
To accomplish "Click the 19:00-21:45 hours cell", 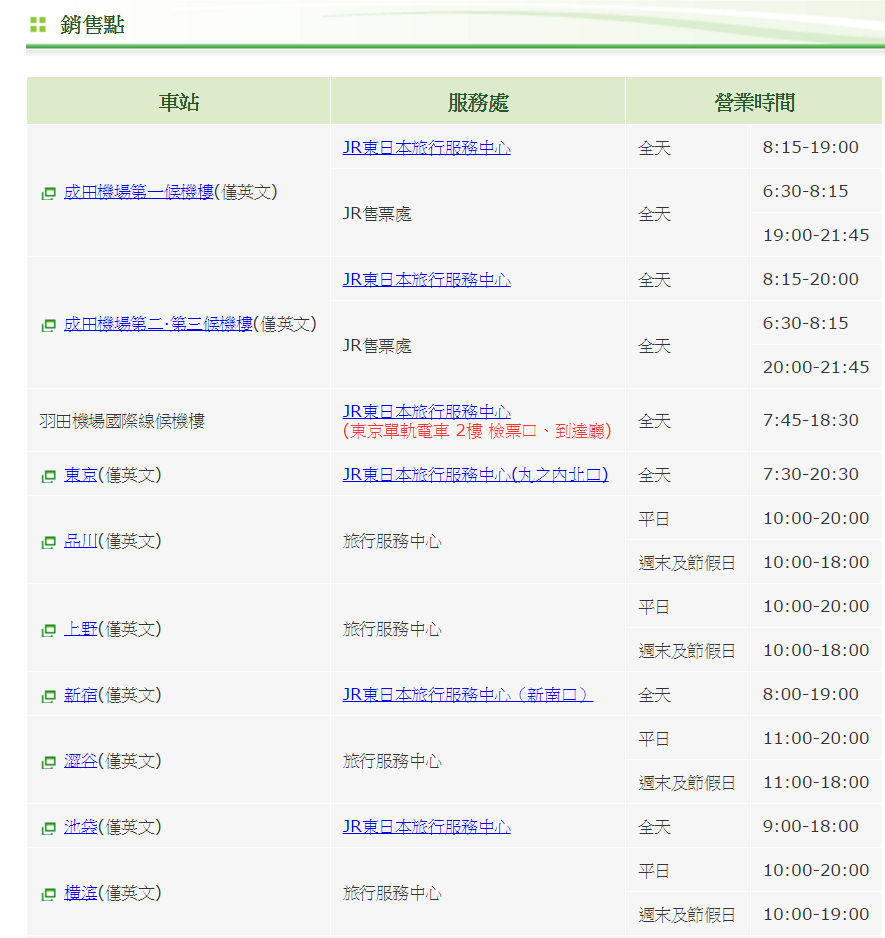I will [x=816, y=235].
